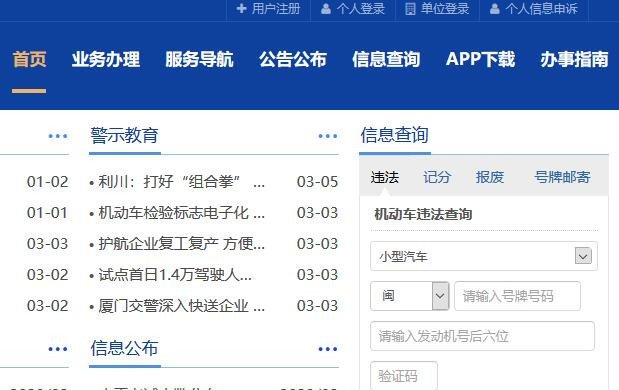
Task: Open the 闽 province prefix dropdown
Action: (x=409, y=296)
